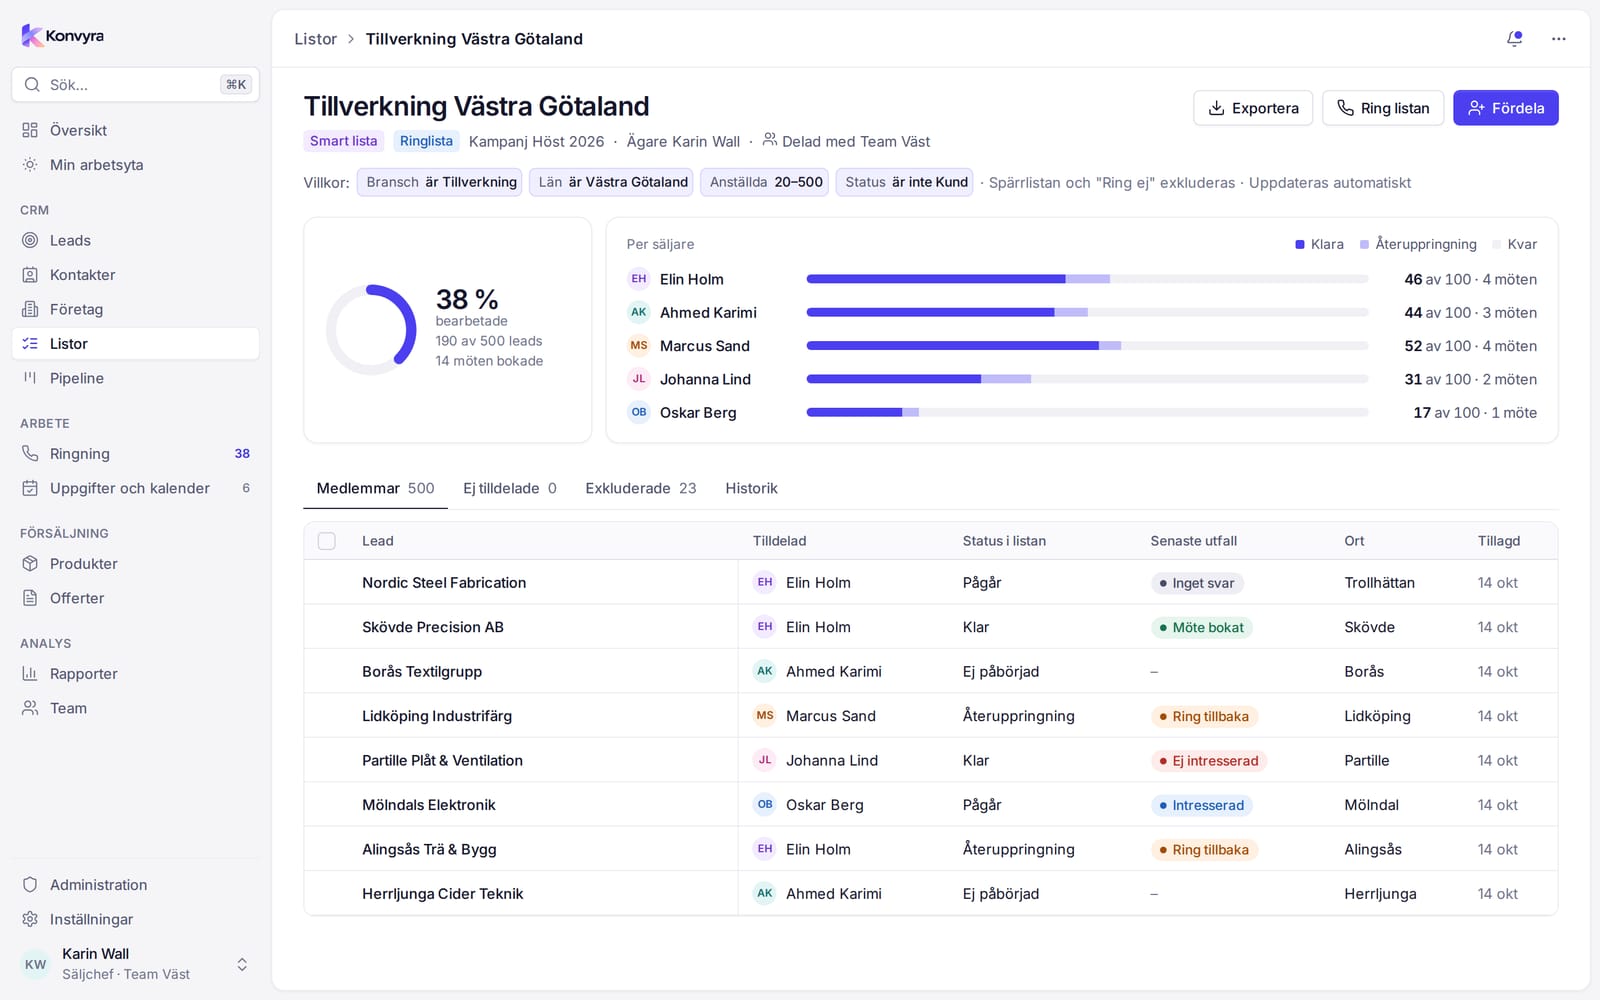This screenshot has height=1000, width=1600.
Task: Open Administration
Action: click(x=135, y=885)
